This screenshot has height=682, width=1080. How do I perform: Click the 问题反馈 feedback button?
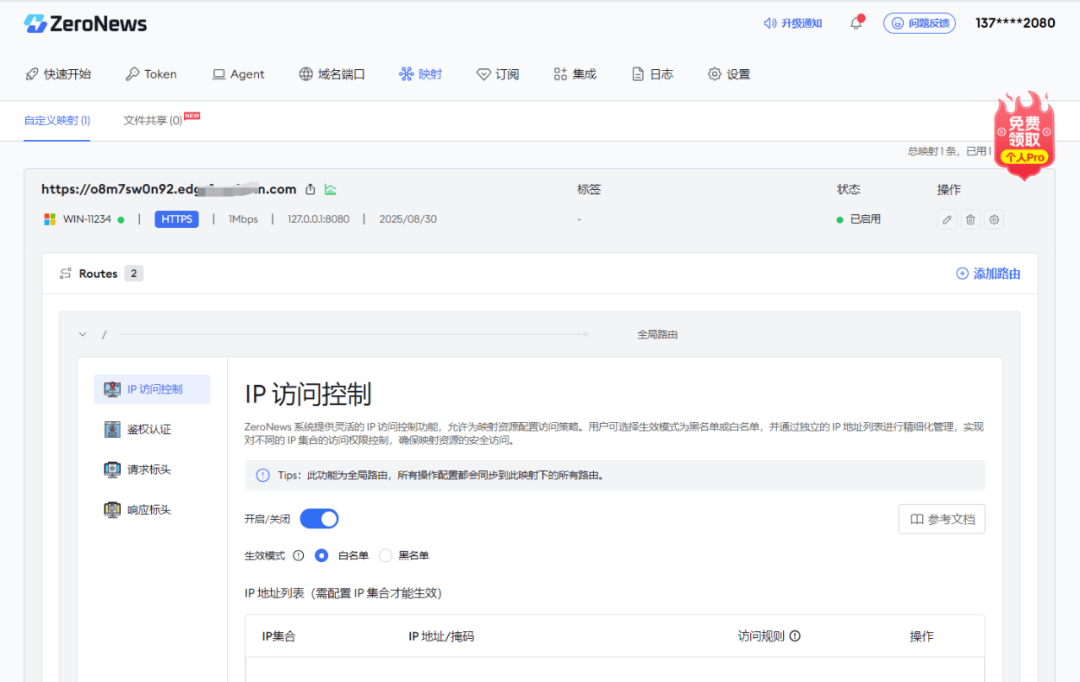pyautogui.click(x=918, y=23)
